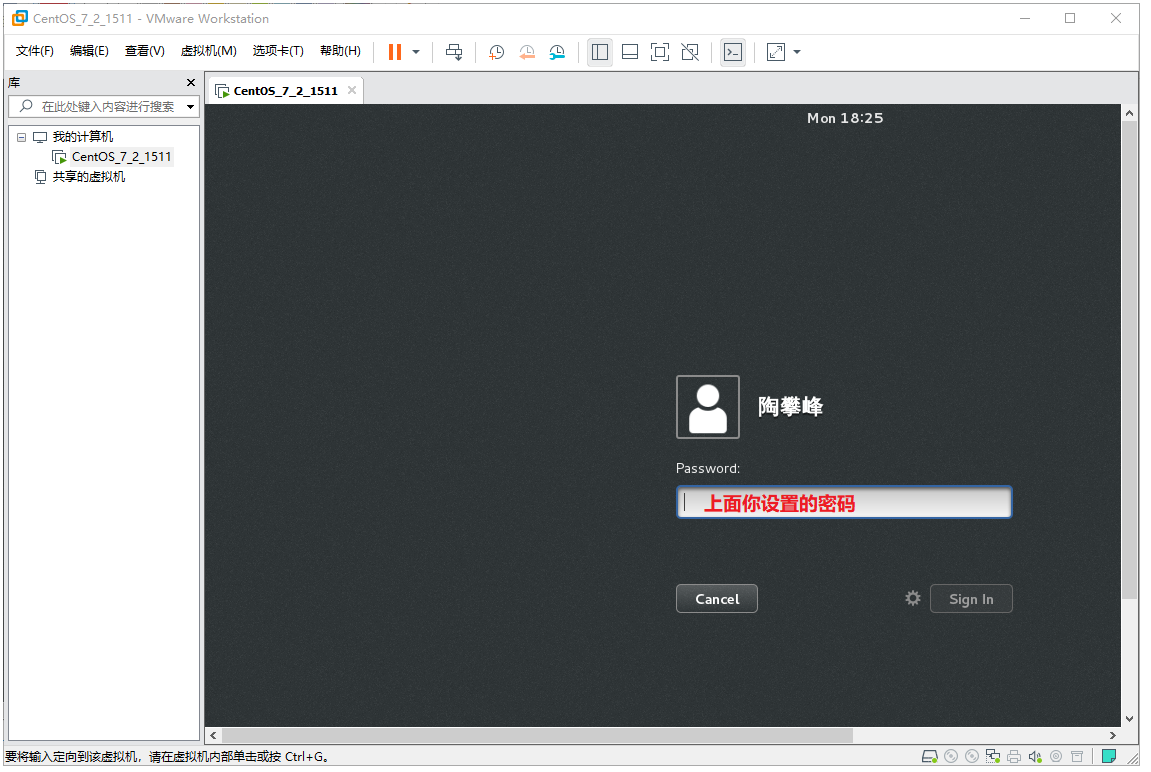
Task: Open the session settings gear icon
Action: tap(912, 598)
